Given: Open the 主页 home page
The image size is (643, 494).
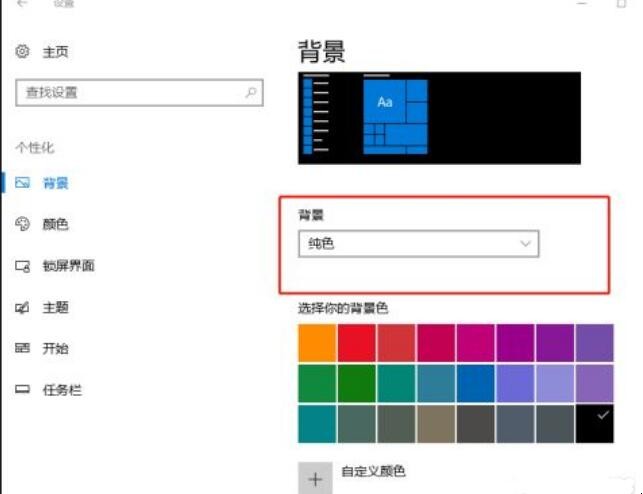Looking at the screenshot, I should tap(55, 52).
